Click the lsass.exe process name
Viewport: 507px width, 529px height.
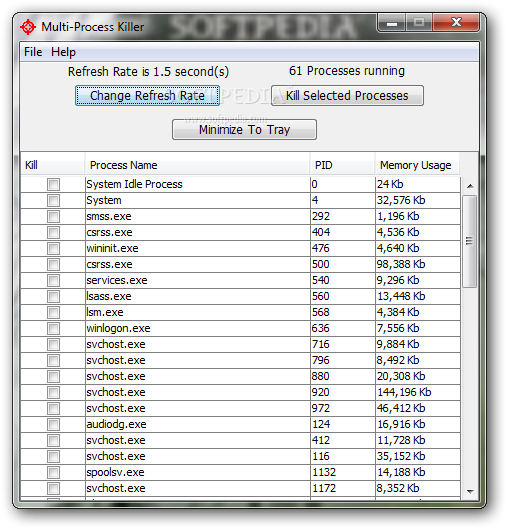pos(109,296)
